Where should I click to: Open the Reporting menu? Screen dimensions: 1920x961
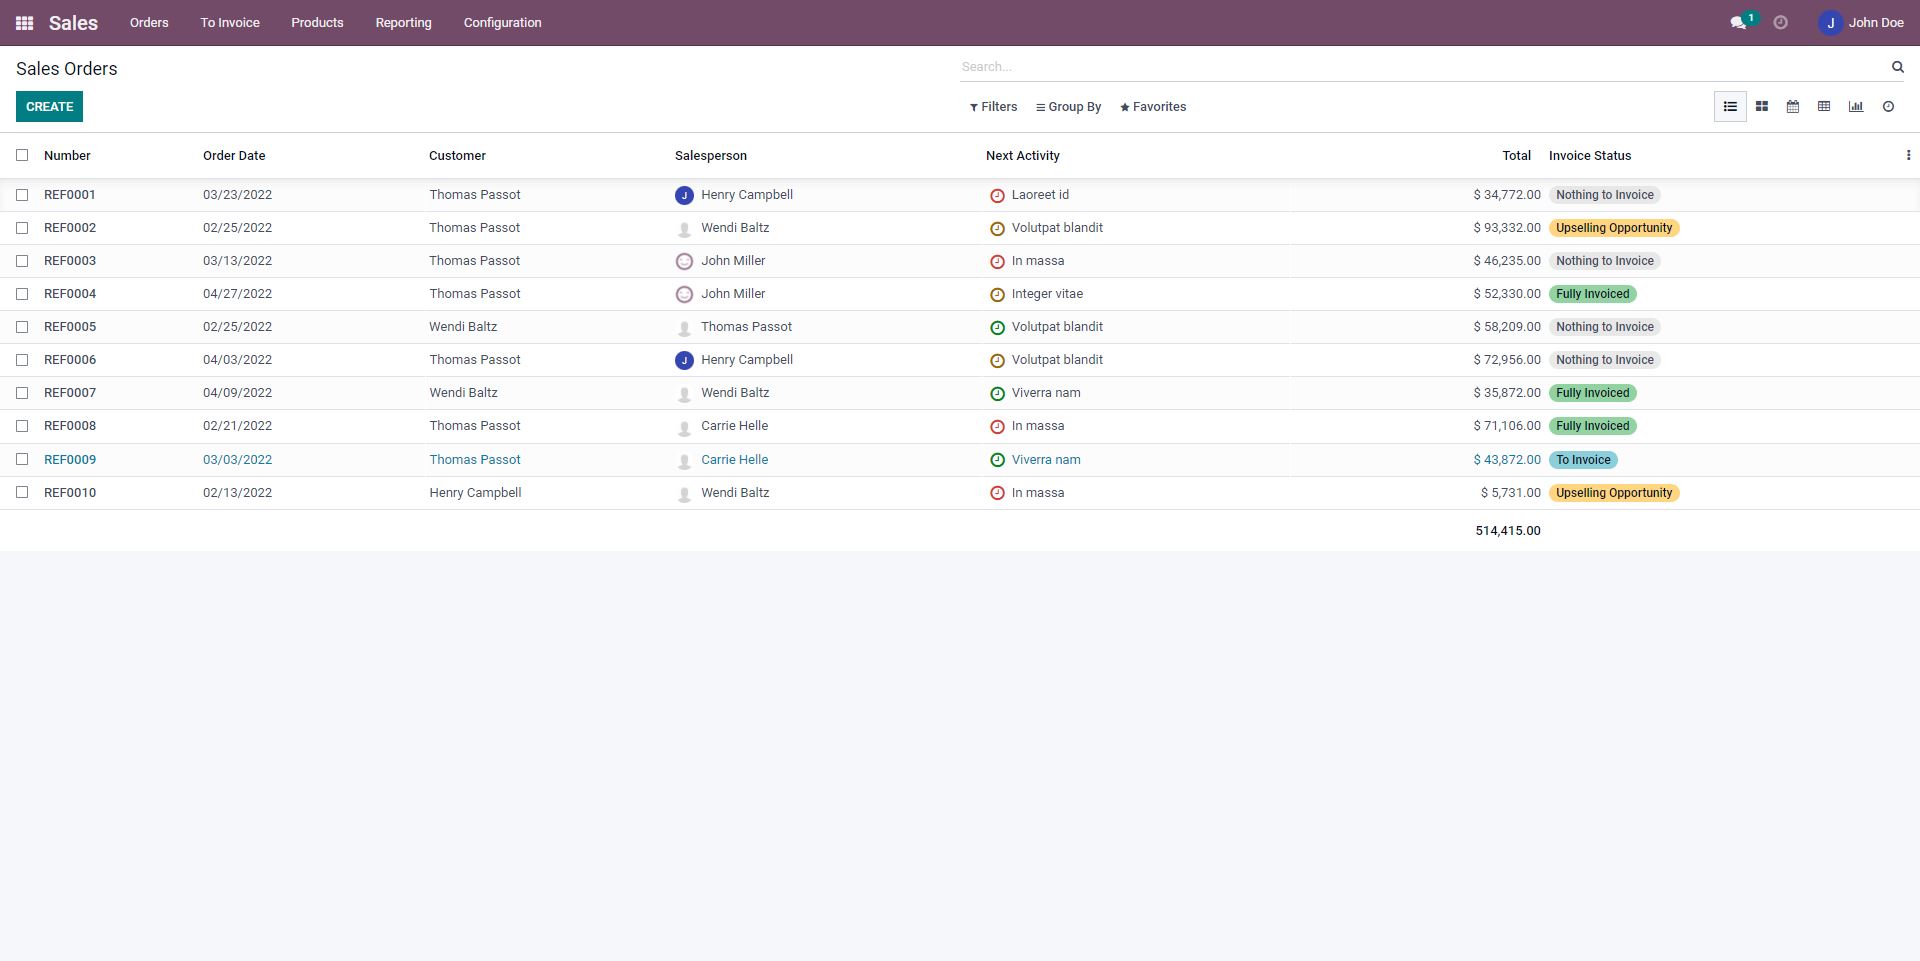coord(403,23)
